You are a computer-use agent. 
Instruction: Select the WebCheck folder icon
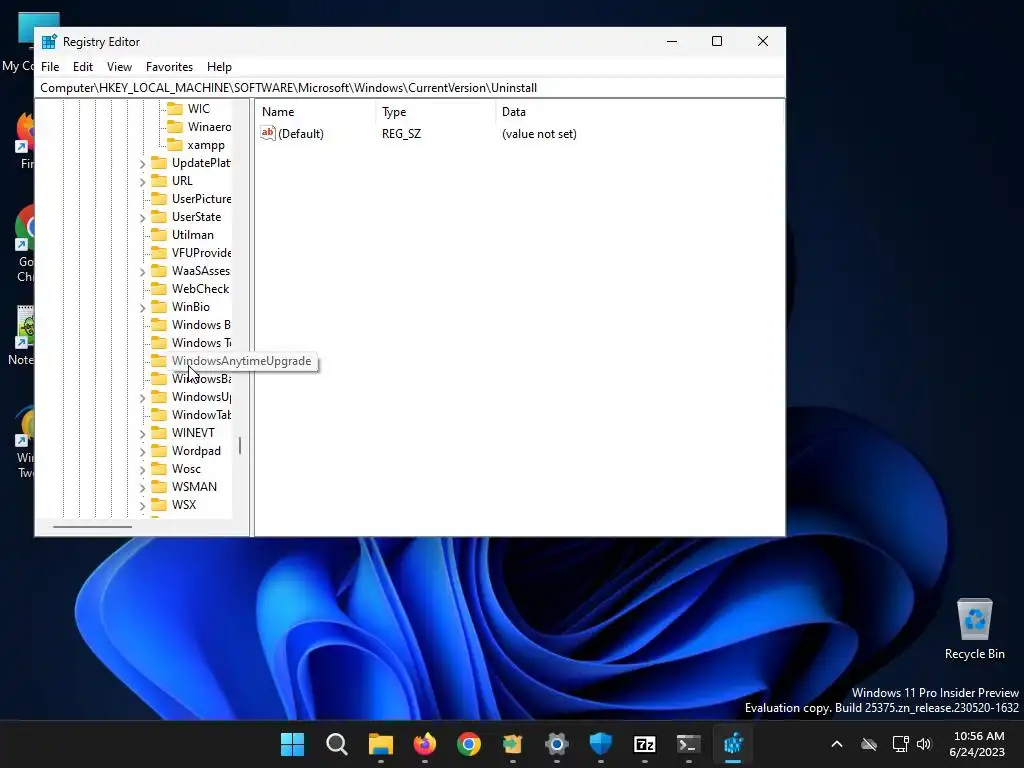(159, 289)
